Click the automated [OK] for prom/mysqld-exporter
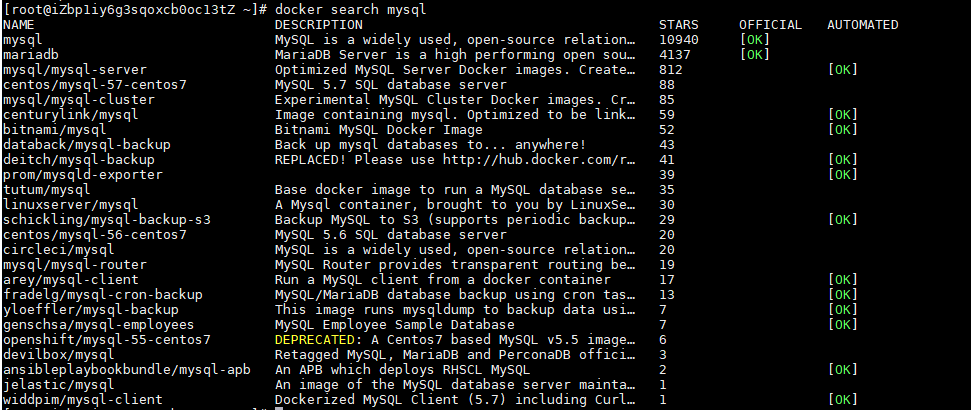Viewport: 971px width, 410px height. click(x=843, y=175)
